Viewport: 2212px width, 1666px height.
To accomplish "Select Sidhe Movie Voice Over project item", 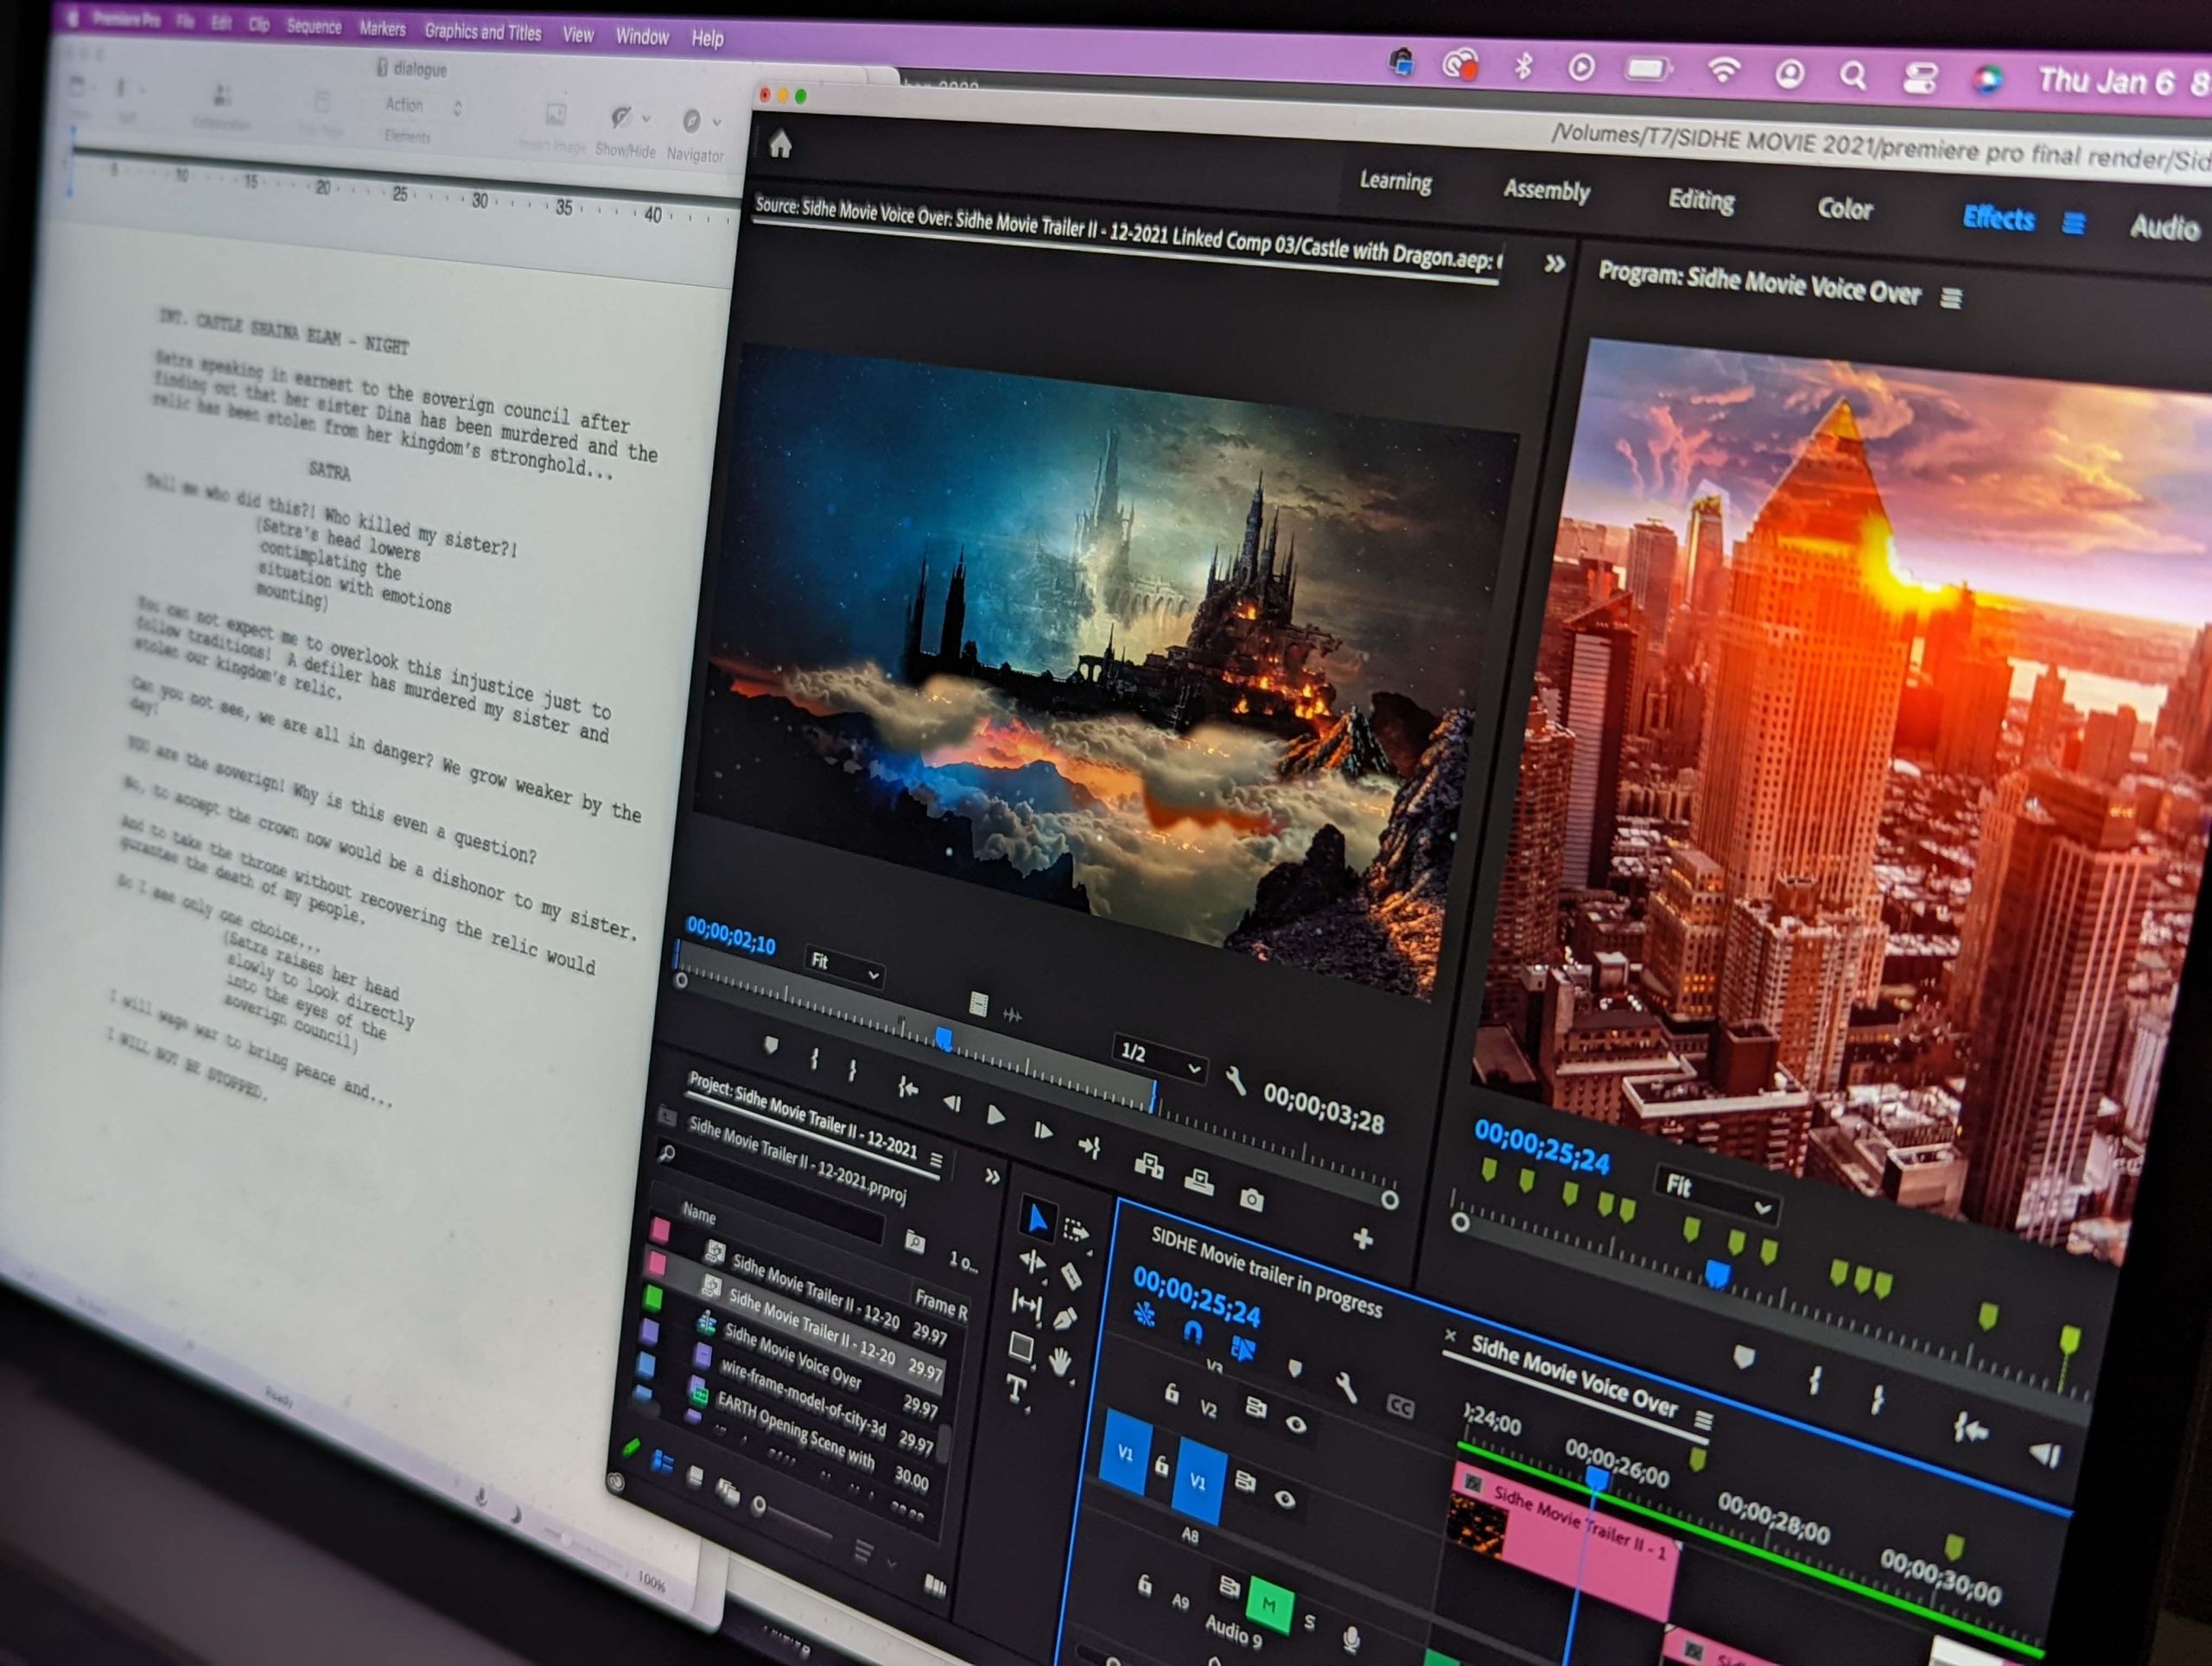I will click(x=792, y=1354).
